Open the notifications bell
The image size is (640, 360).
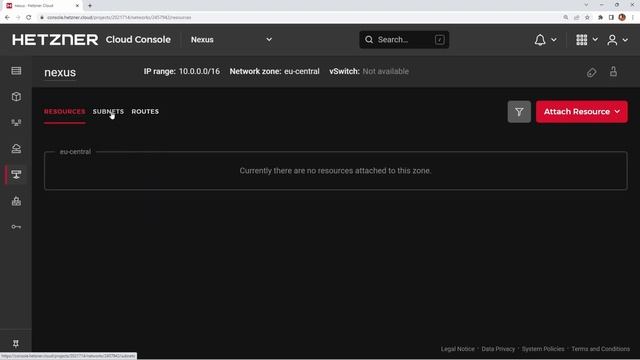point(540,40)
